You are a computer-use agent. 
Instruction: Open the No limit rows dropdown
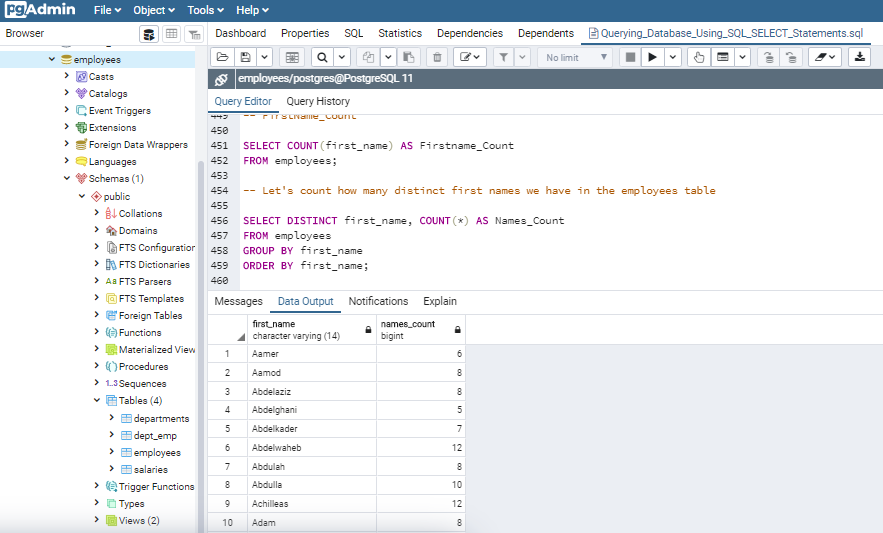coord(577,57)
